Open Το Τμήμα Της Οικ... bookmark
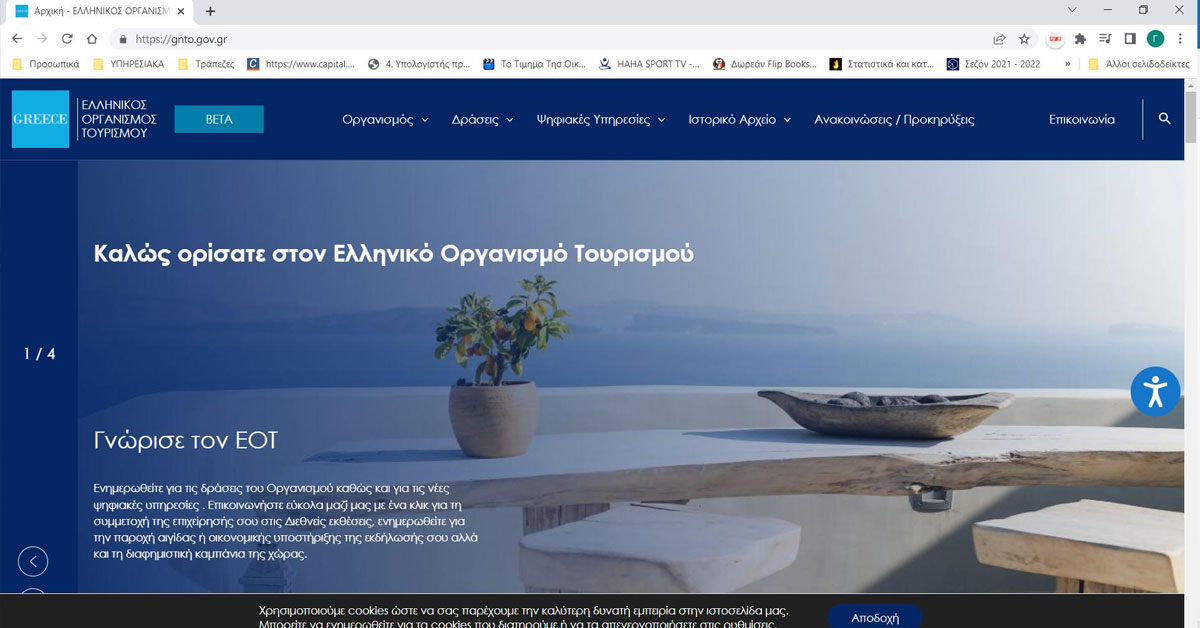1200x628 pixels. coord(535,64)
